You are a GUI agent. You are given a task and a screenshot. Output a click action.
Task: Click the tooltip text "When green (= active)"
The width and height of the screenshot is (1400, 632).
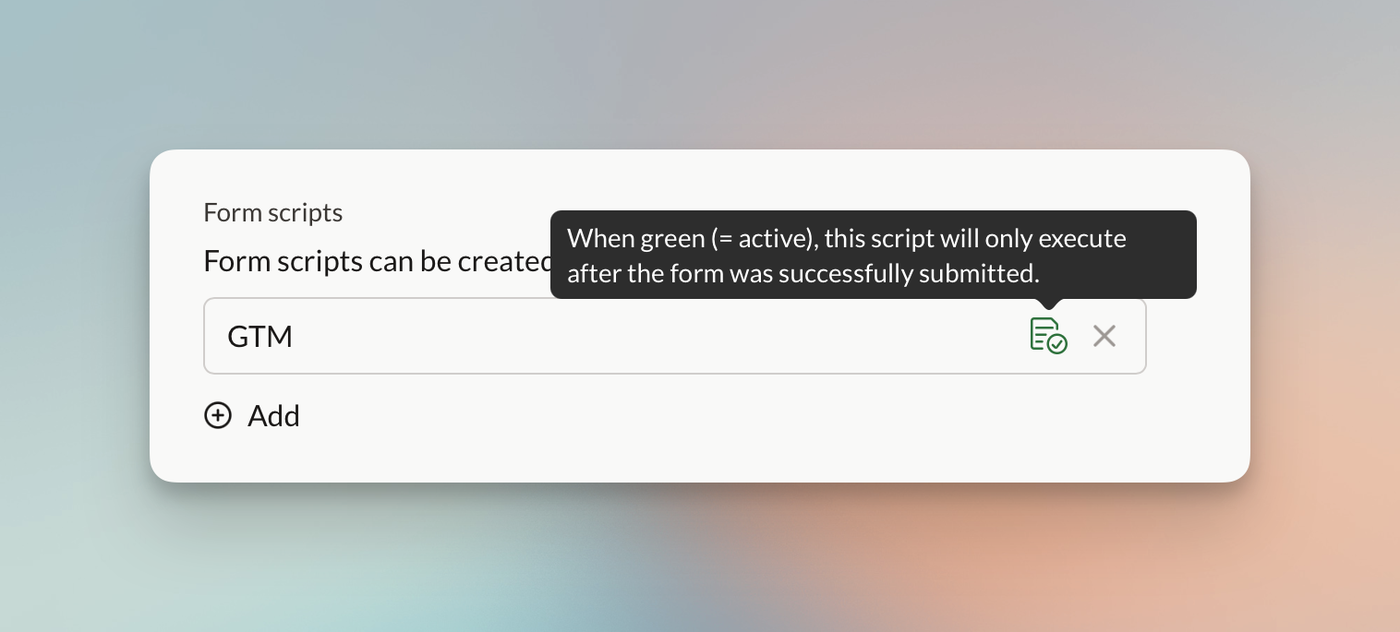click(690, 239)
